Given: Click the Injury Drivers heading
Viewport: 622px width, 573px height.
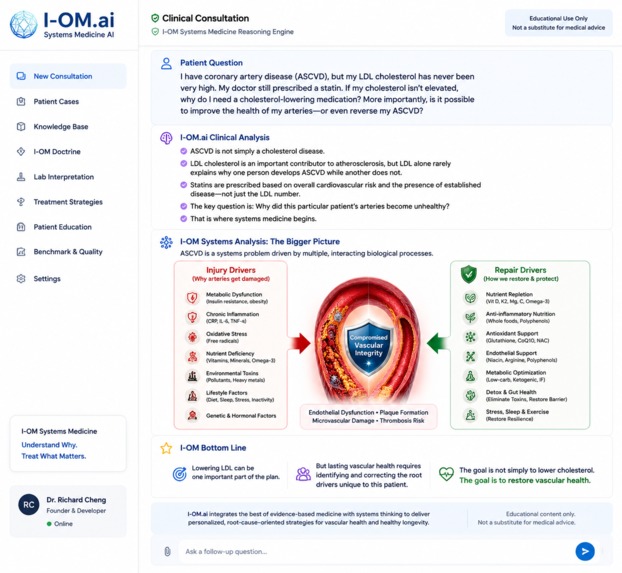Looking at the screenshot, I should [x=231, y=270].
